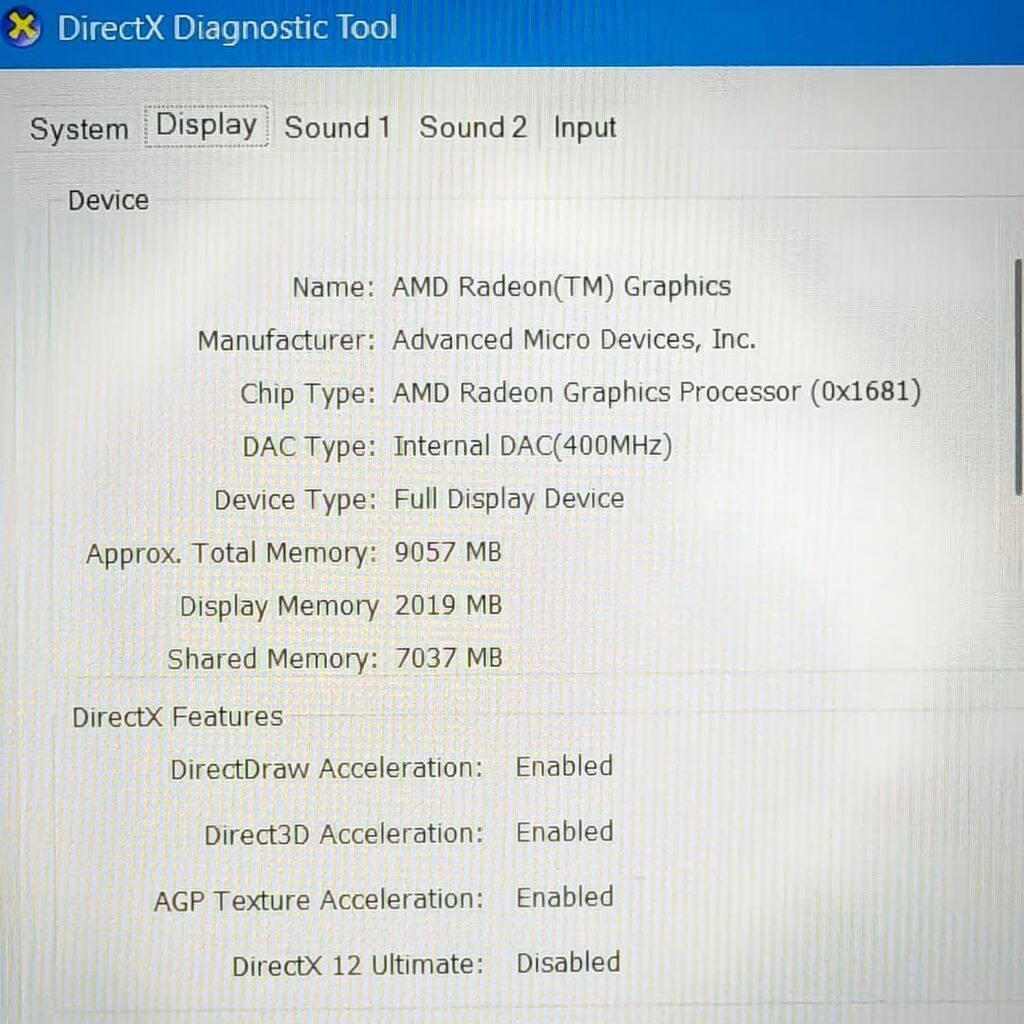Viewport: 1024px width, 1024px height.
Task: Click the DirectDraw Acceleration 'Enabled' status
Action: tap(564, 767)
